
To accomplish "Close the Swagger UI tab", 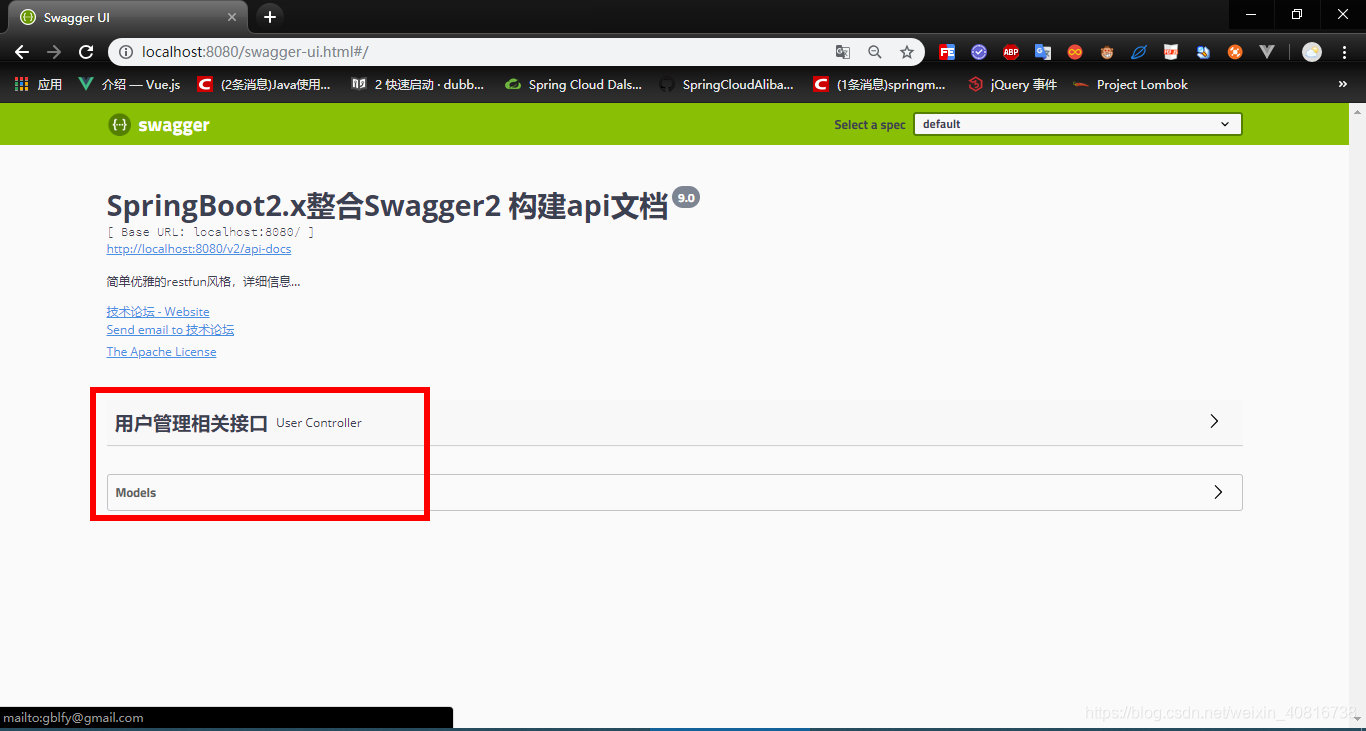I will (232, 18).
